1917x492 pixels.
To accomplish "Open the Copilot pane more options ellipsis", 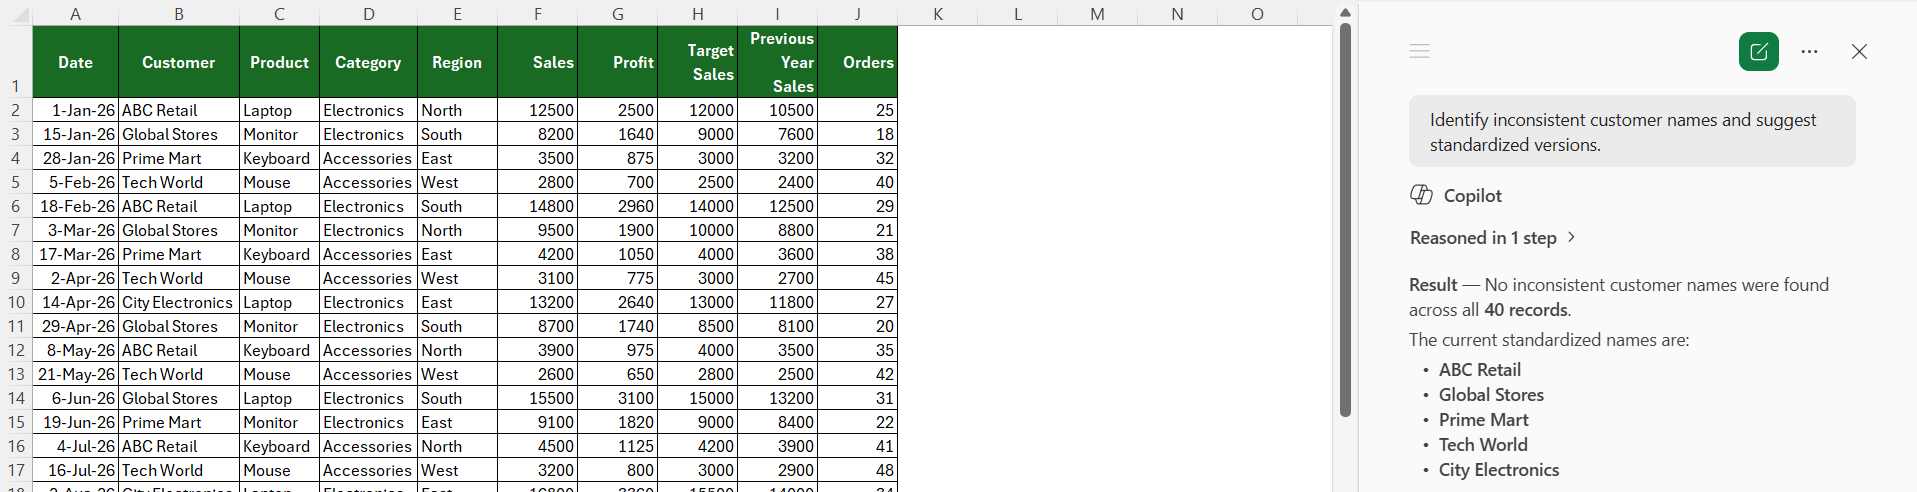I will click(1809, 51).
